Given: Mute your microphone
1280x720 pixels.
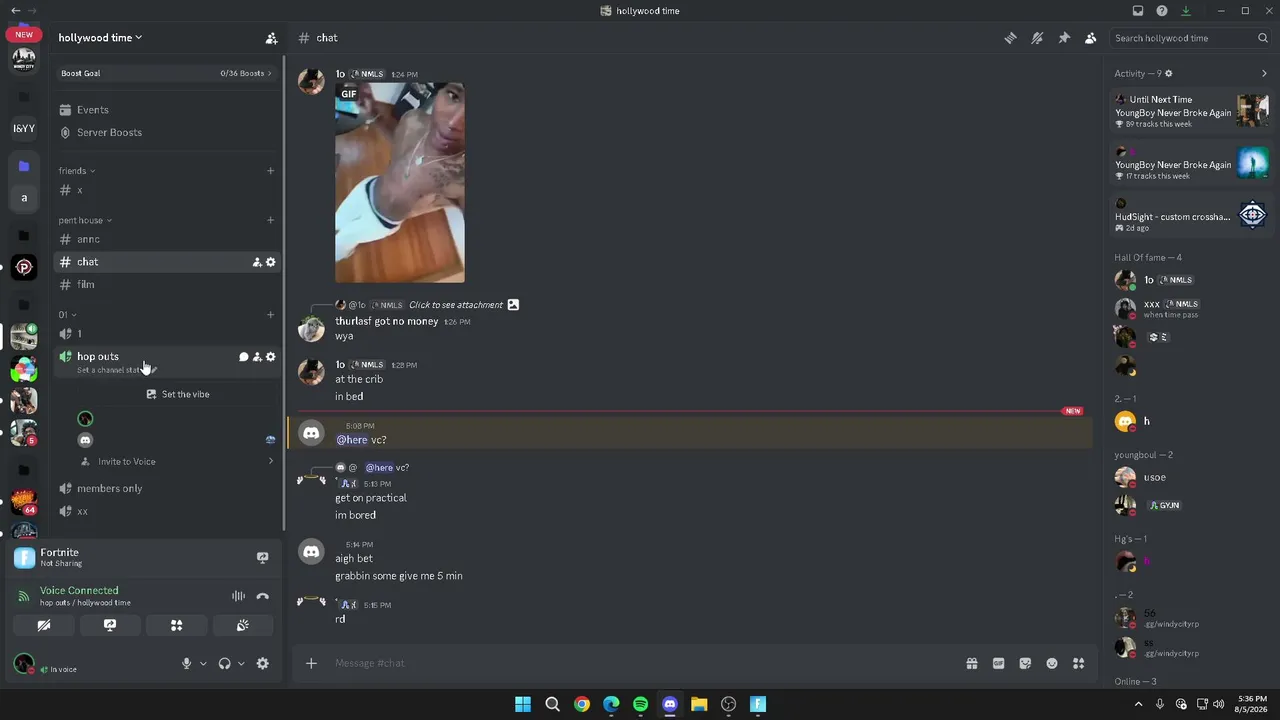Looking at the screenshot, I should (186, 663).
